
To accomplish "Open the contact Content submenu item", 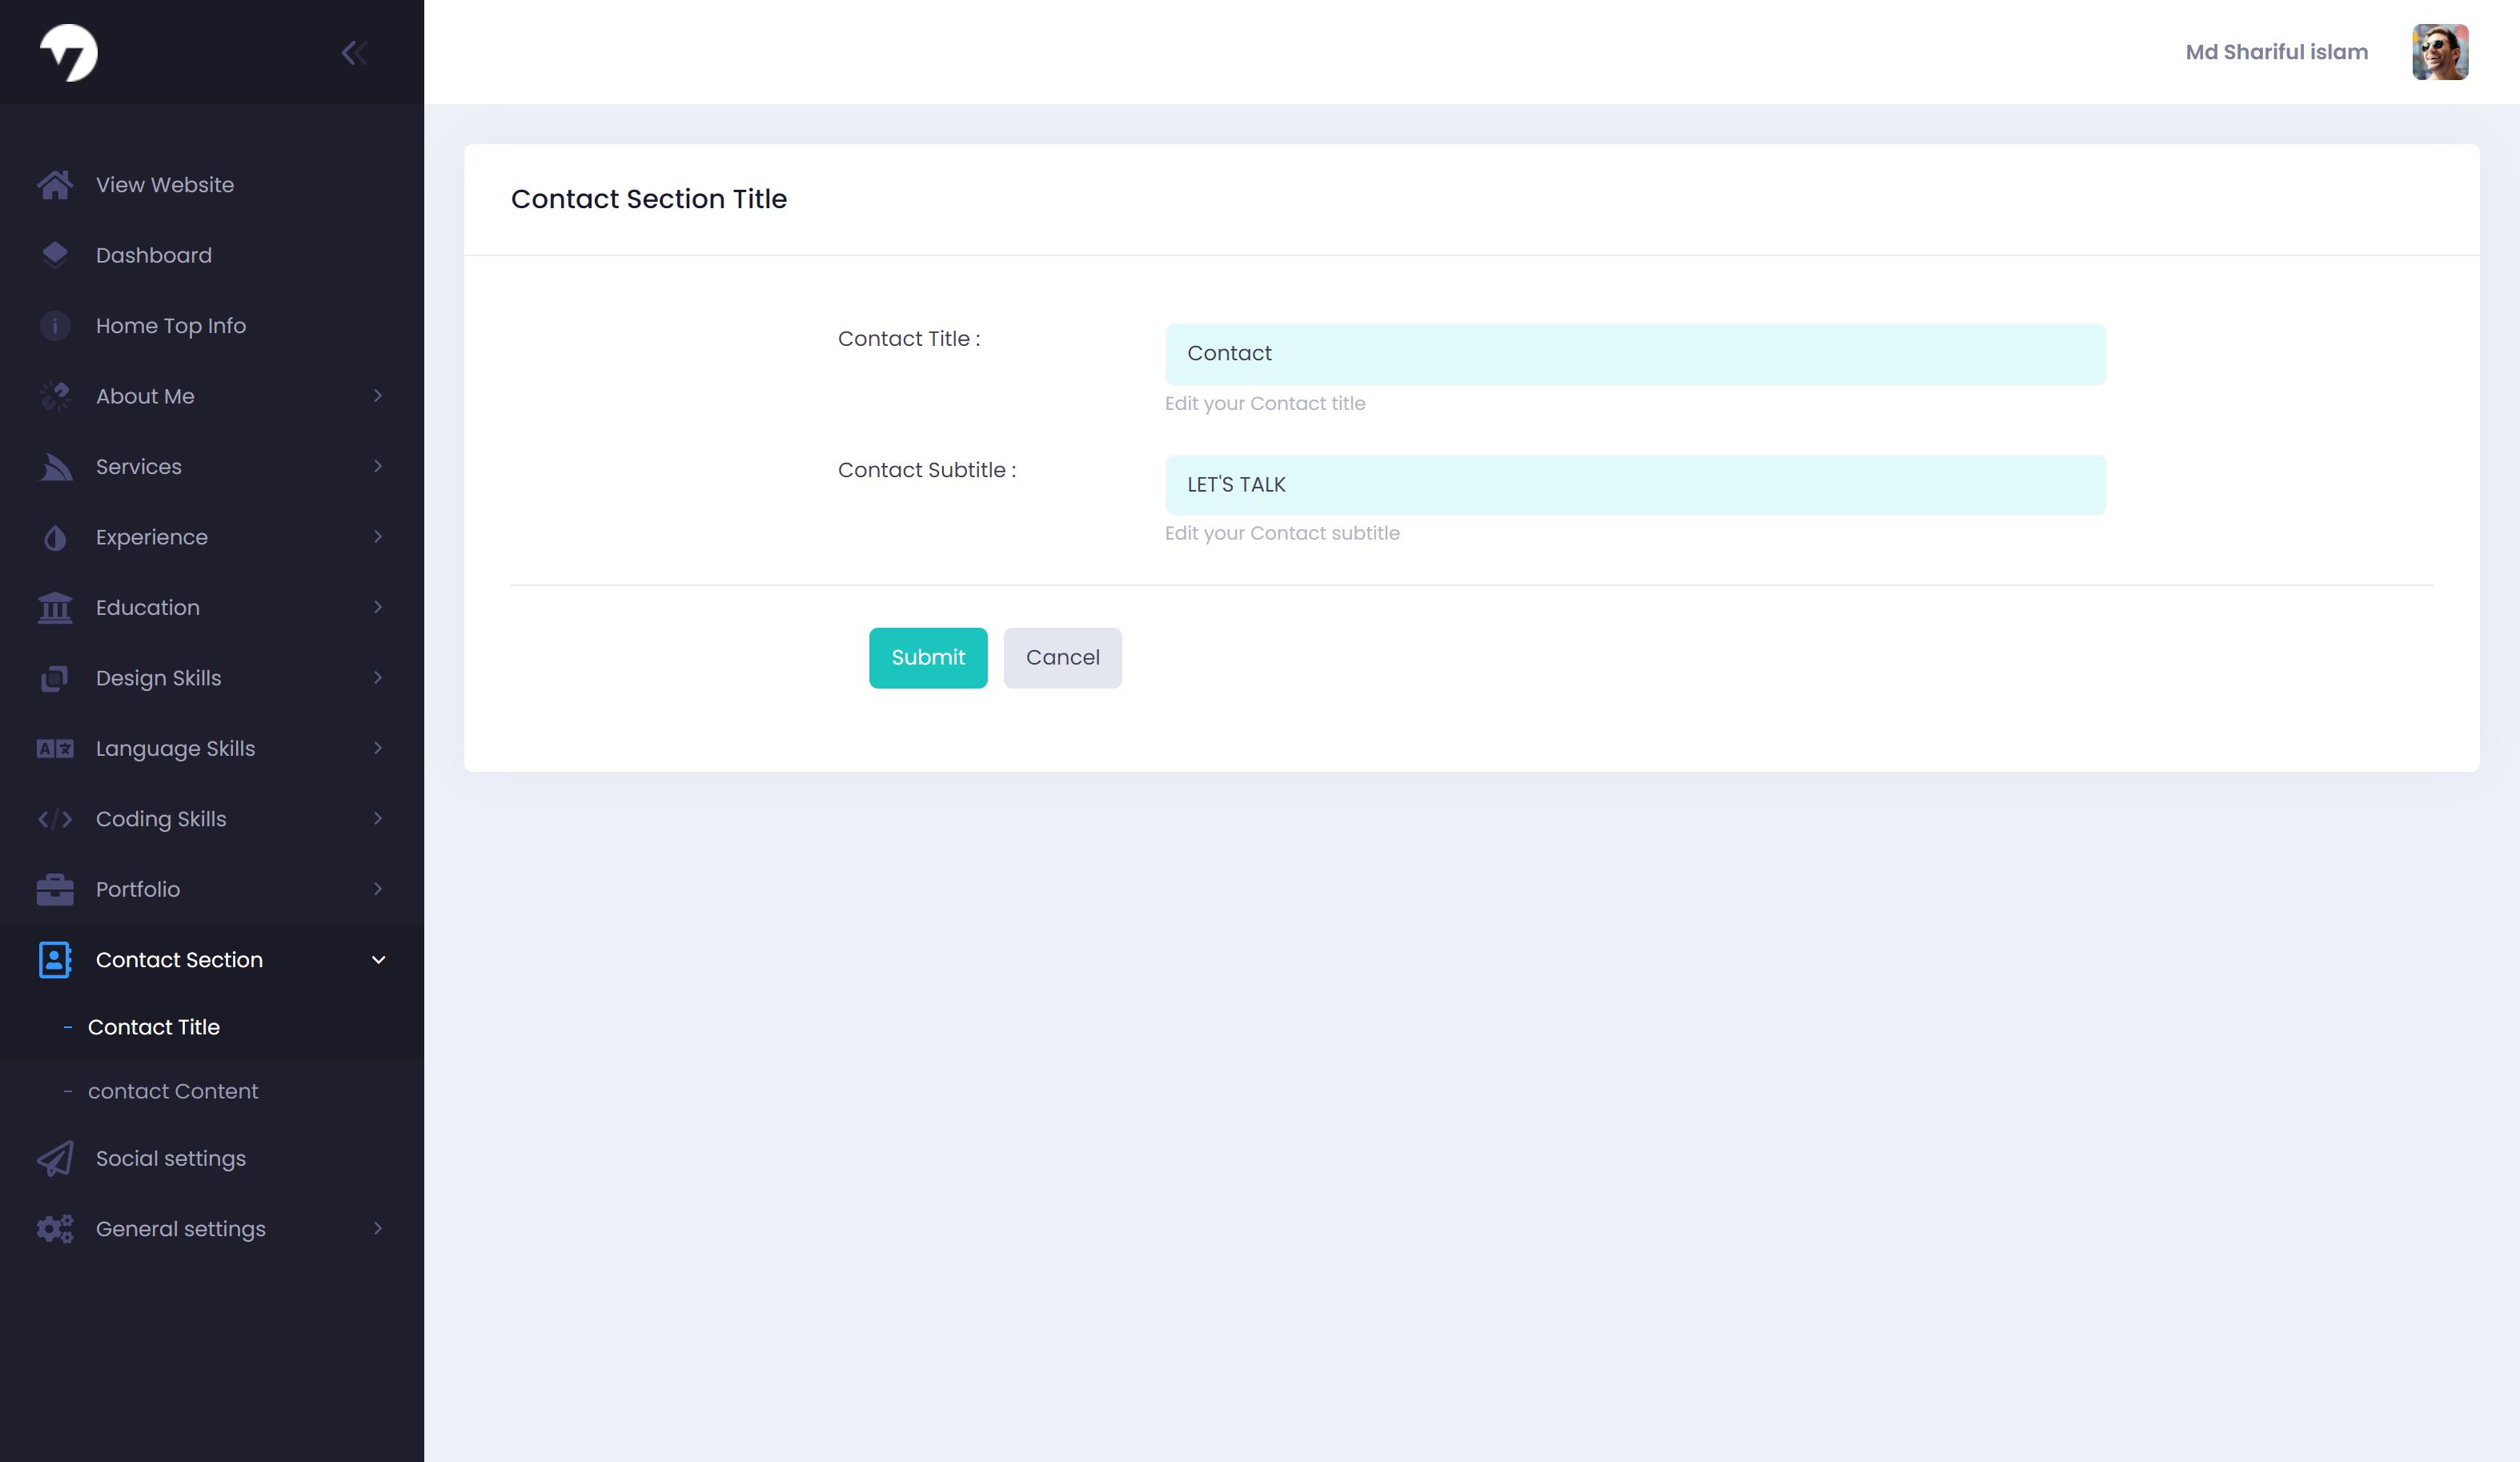I will [173, 1091].
